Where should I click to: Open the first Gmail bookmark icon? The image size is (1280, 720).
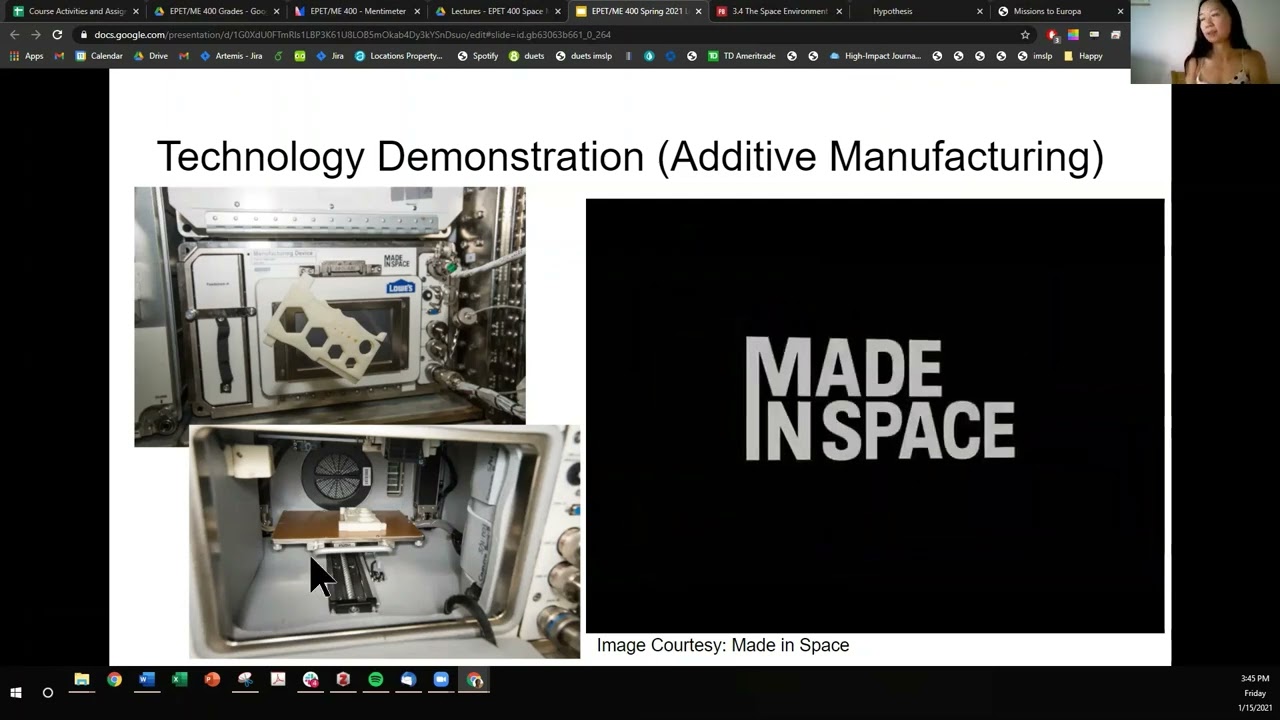click(59, 56)
